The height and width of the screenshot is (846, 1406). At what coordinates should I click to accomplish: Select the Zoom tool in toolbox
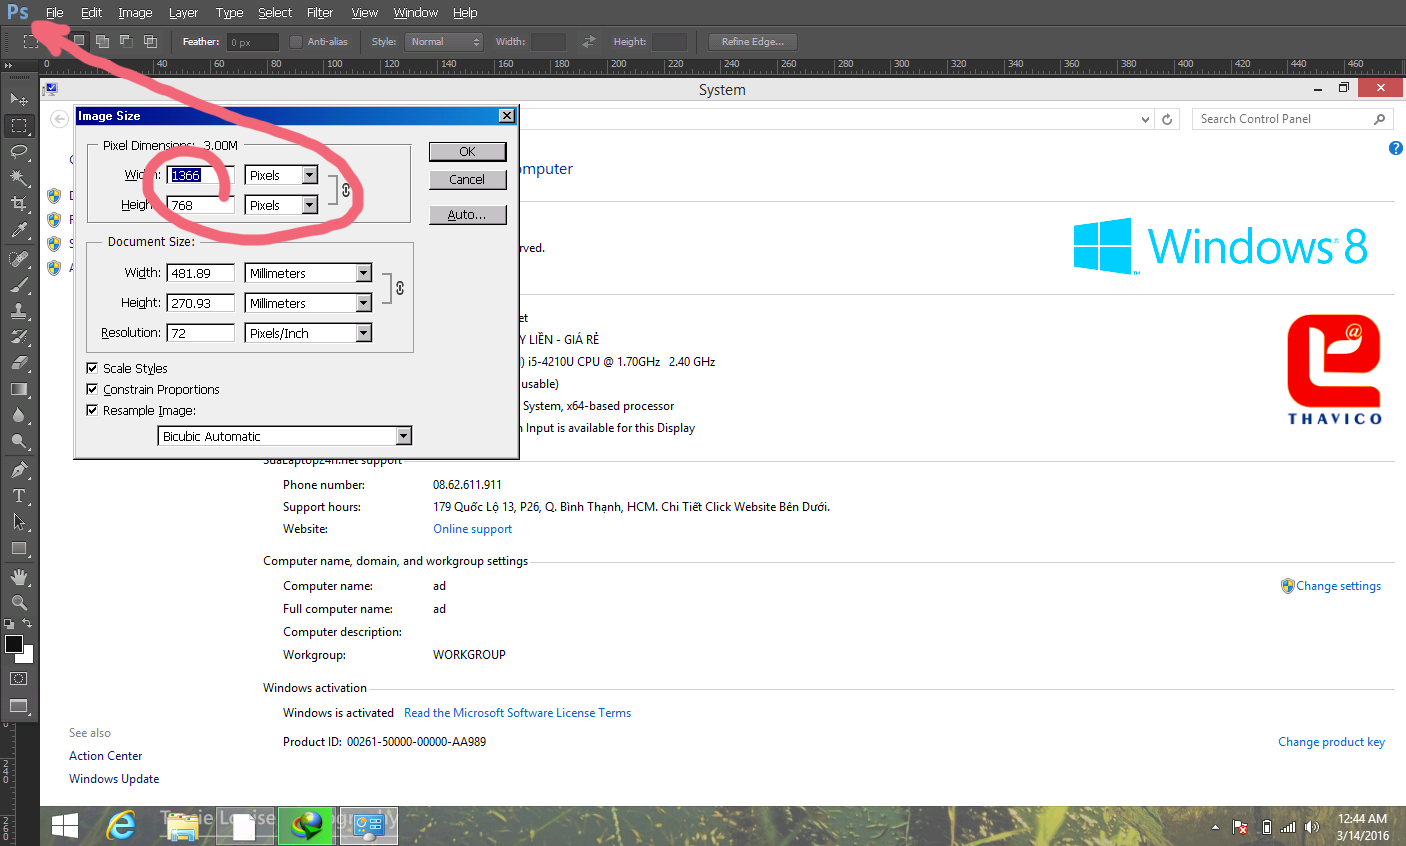[x=19, y=603]
